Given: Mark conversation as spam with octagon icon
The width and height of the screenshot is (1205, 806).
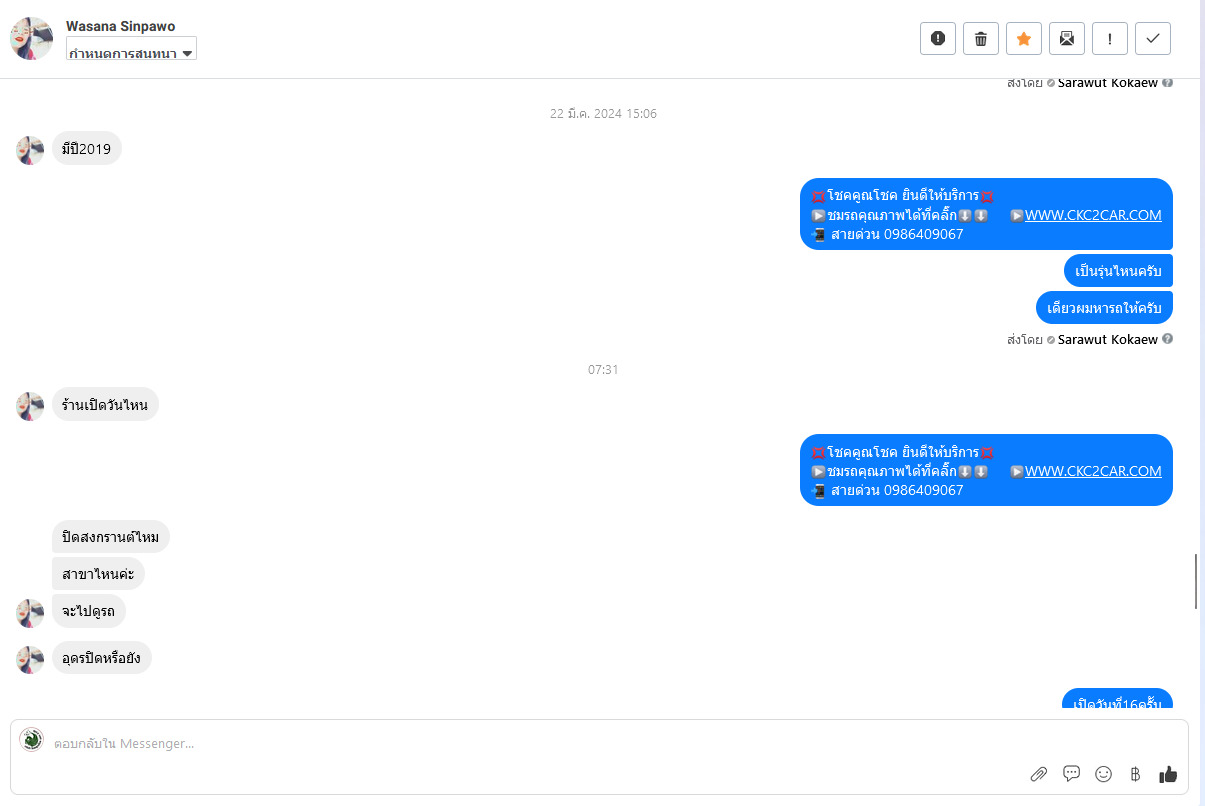Looking at the screenshot, I should (x=938, y=38).
